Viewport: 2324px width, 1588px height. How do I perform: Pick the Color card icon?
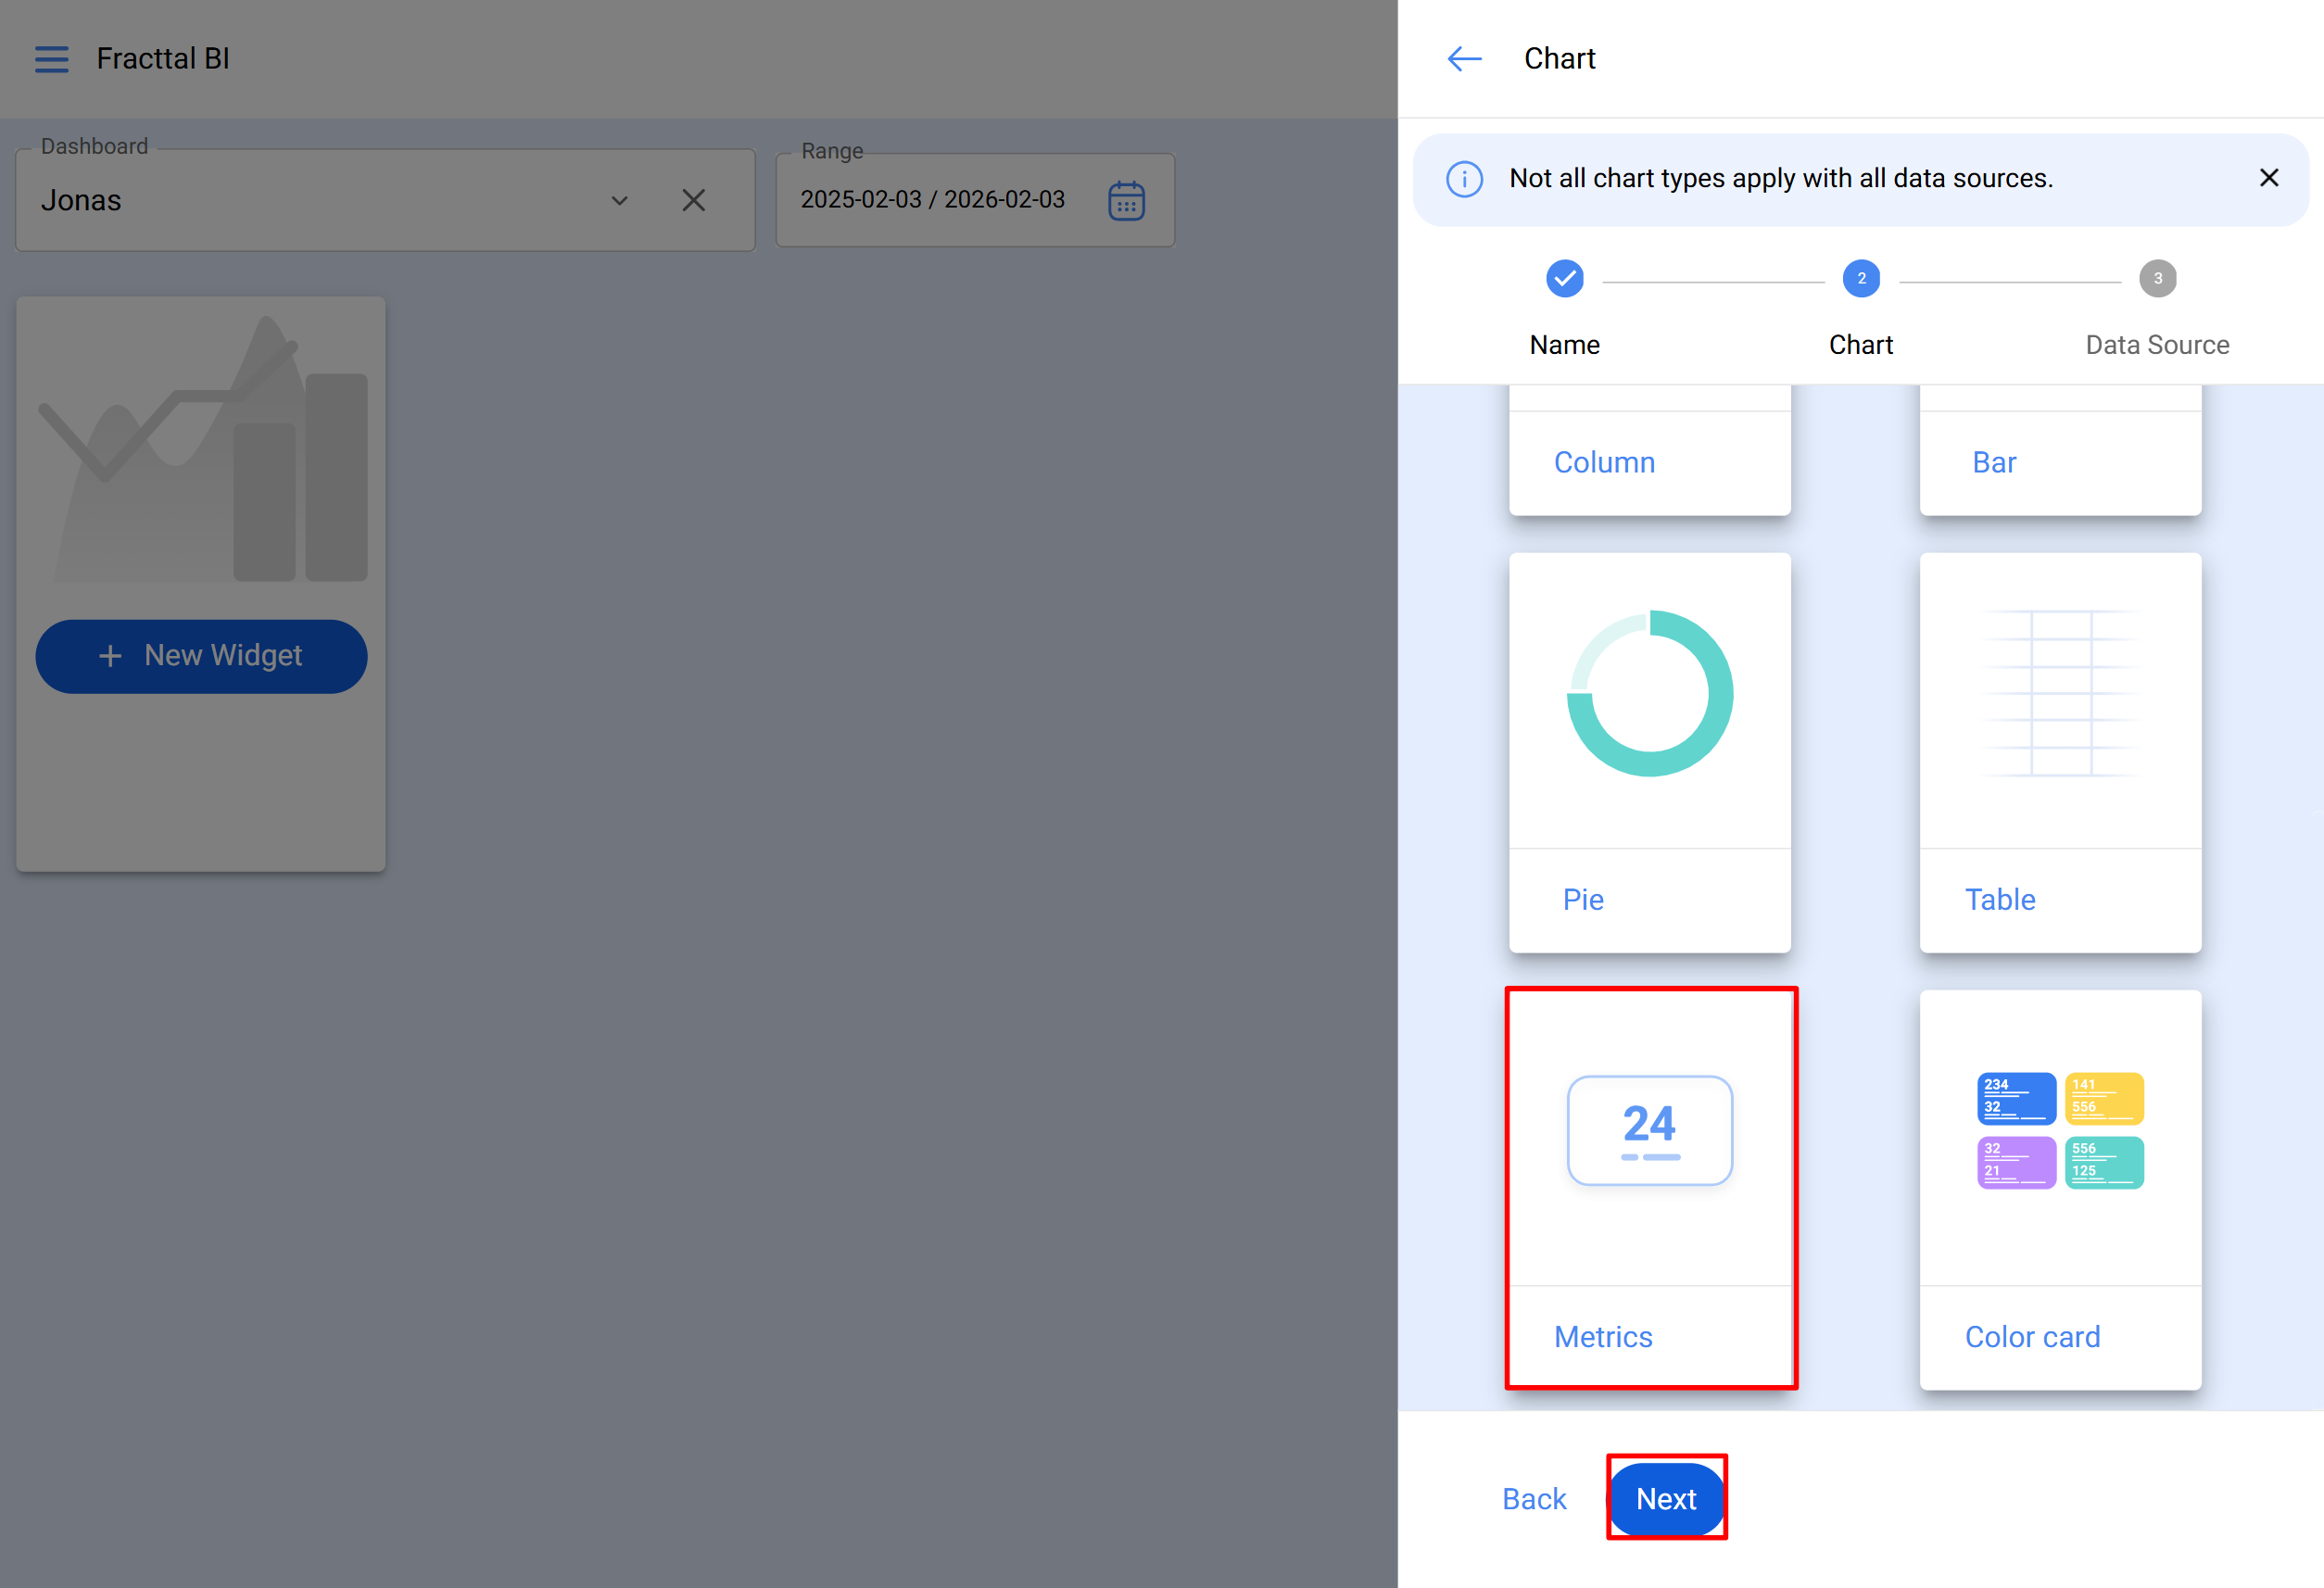[x=2060, y=1130]
